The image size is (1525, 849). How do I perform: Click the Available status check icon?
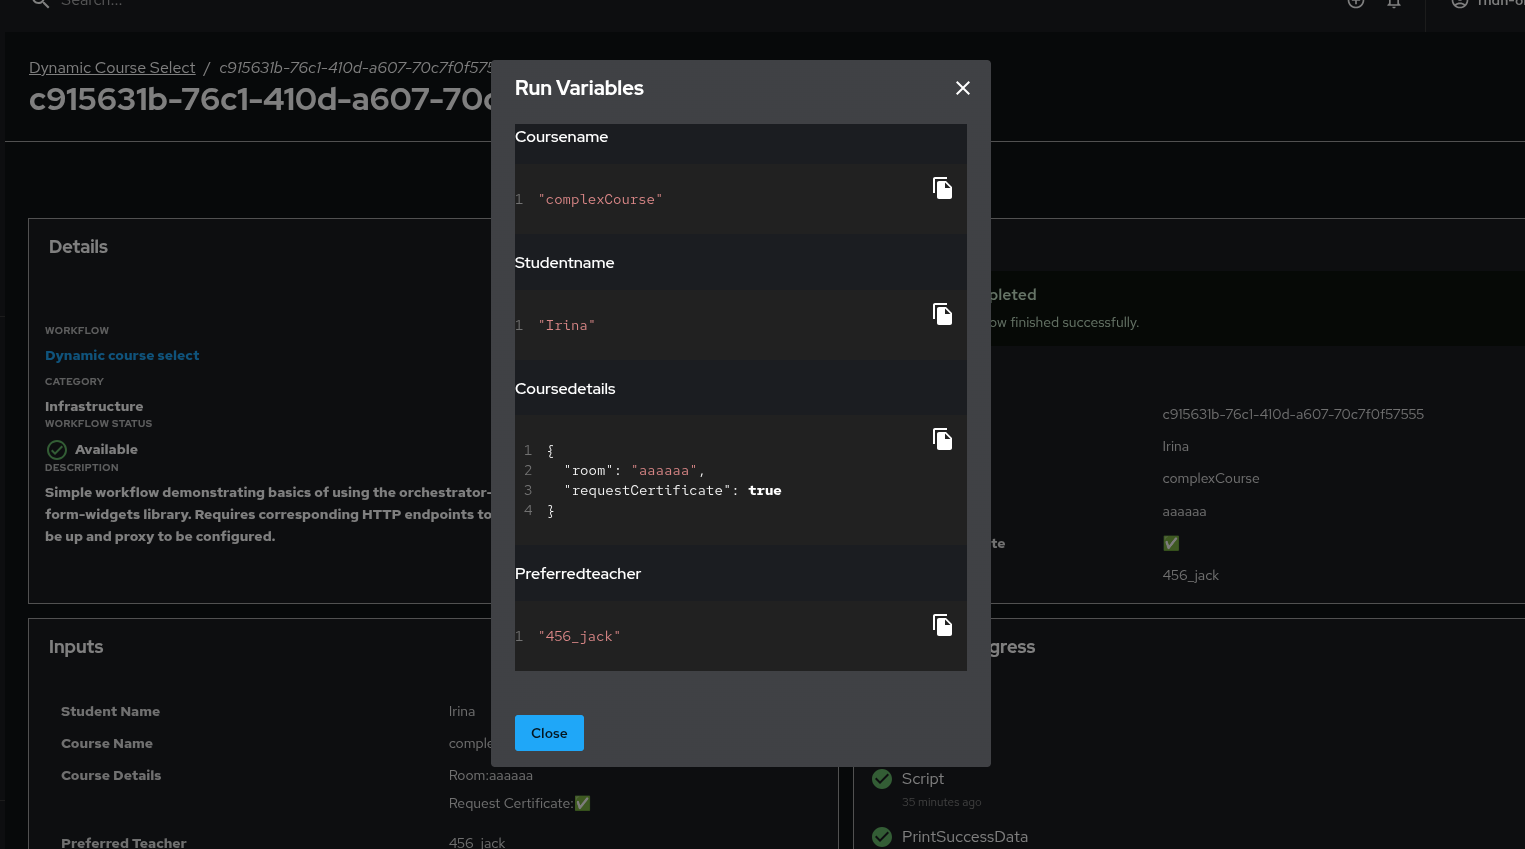pos(57,450)
